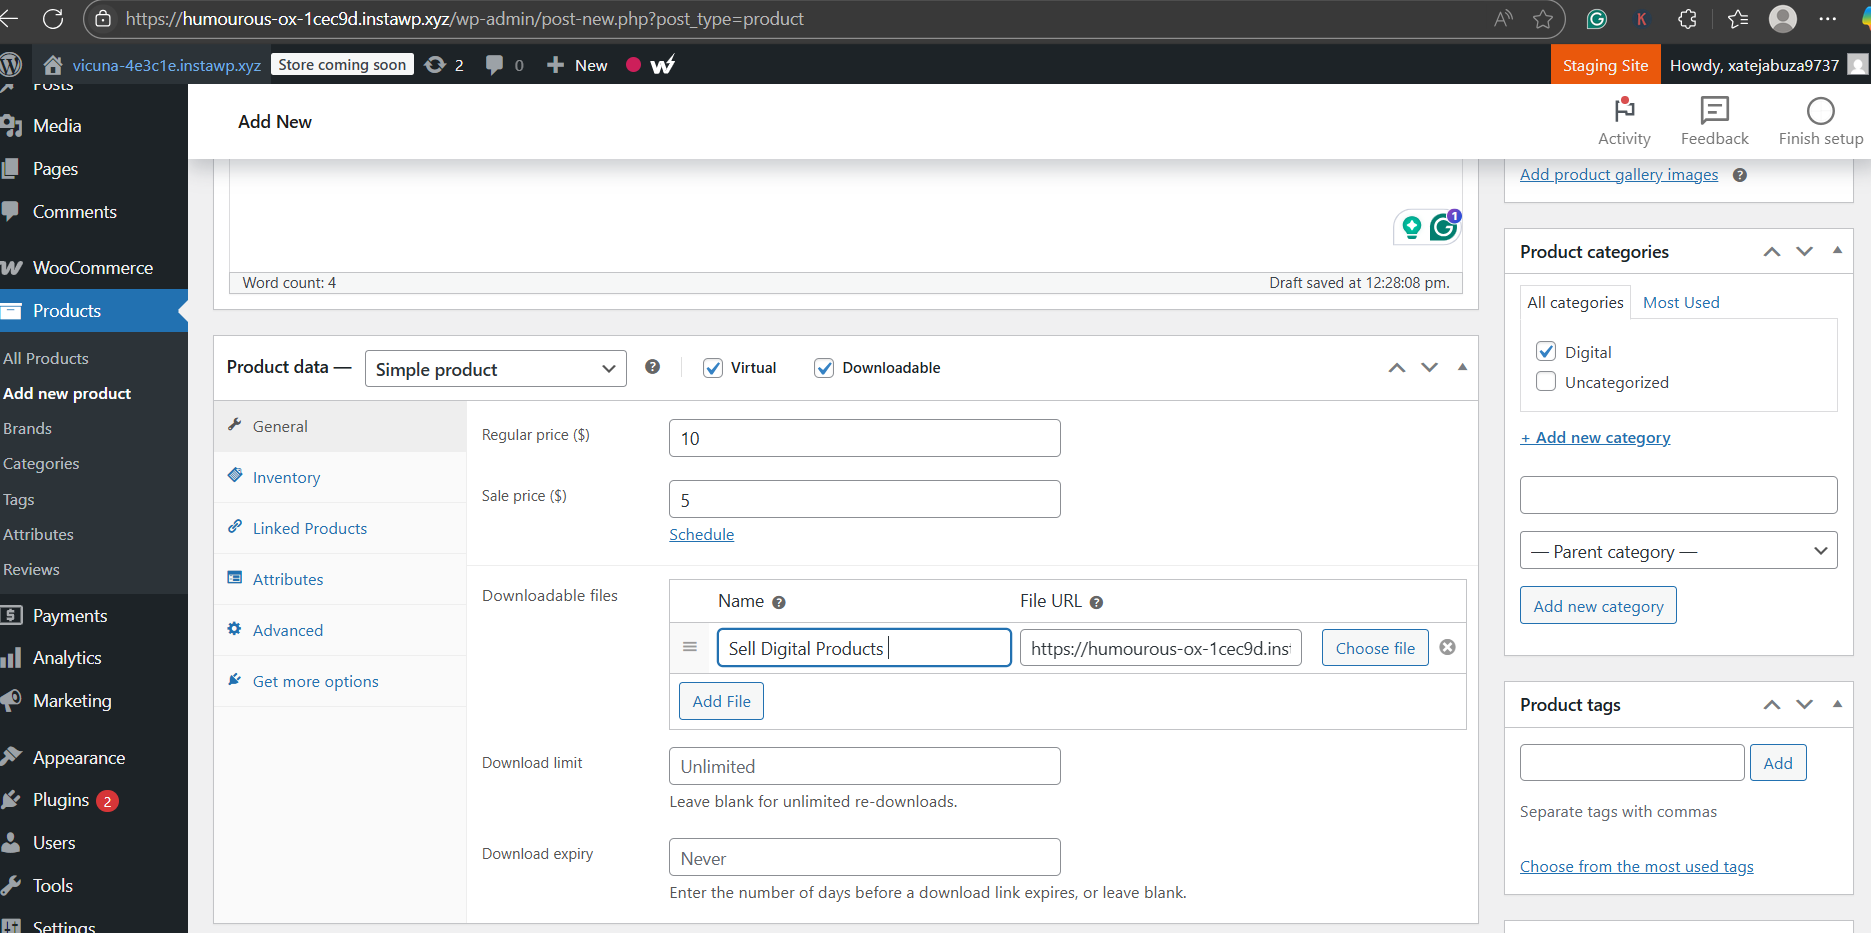This screenshot has height=933, width=1871.
Task: Click the Choose file button
Action: 1375,648
